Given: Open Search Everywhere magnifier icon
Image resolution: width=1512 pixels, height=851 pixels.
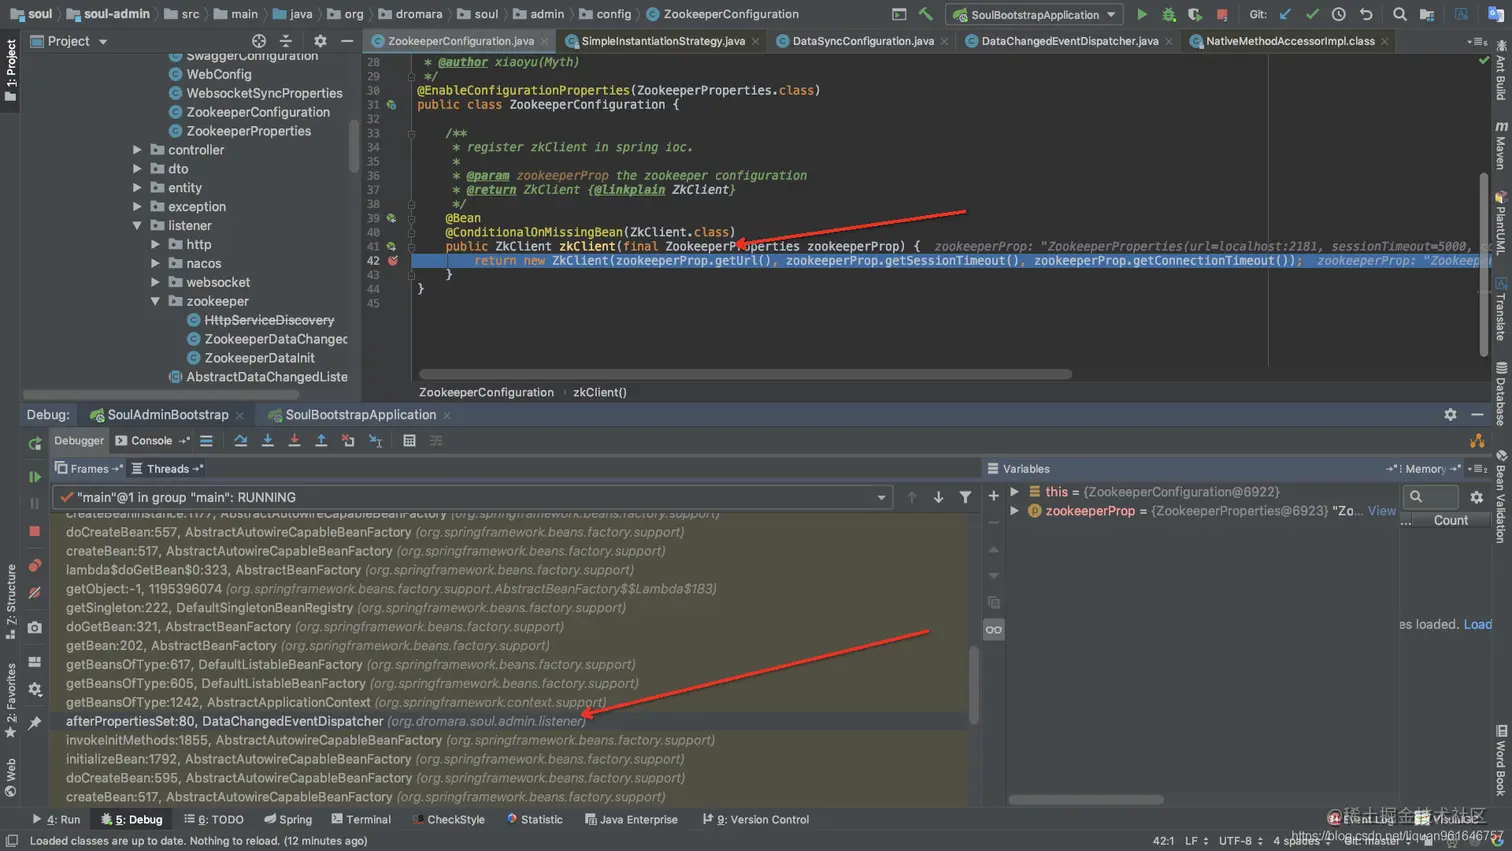Looking at the screenshot, I should [x=1400, y=15].
